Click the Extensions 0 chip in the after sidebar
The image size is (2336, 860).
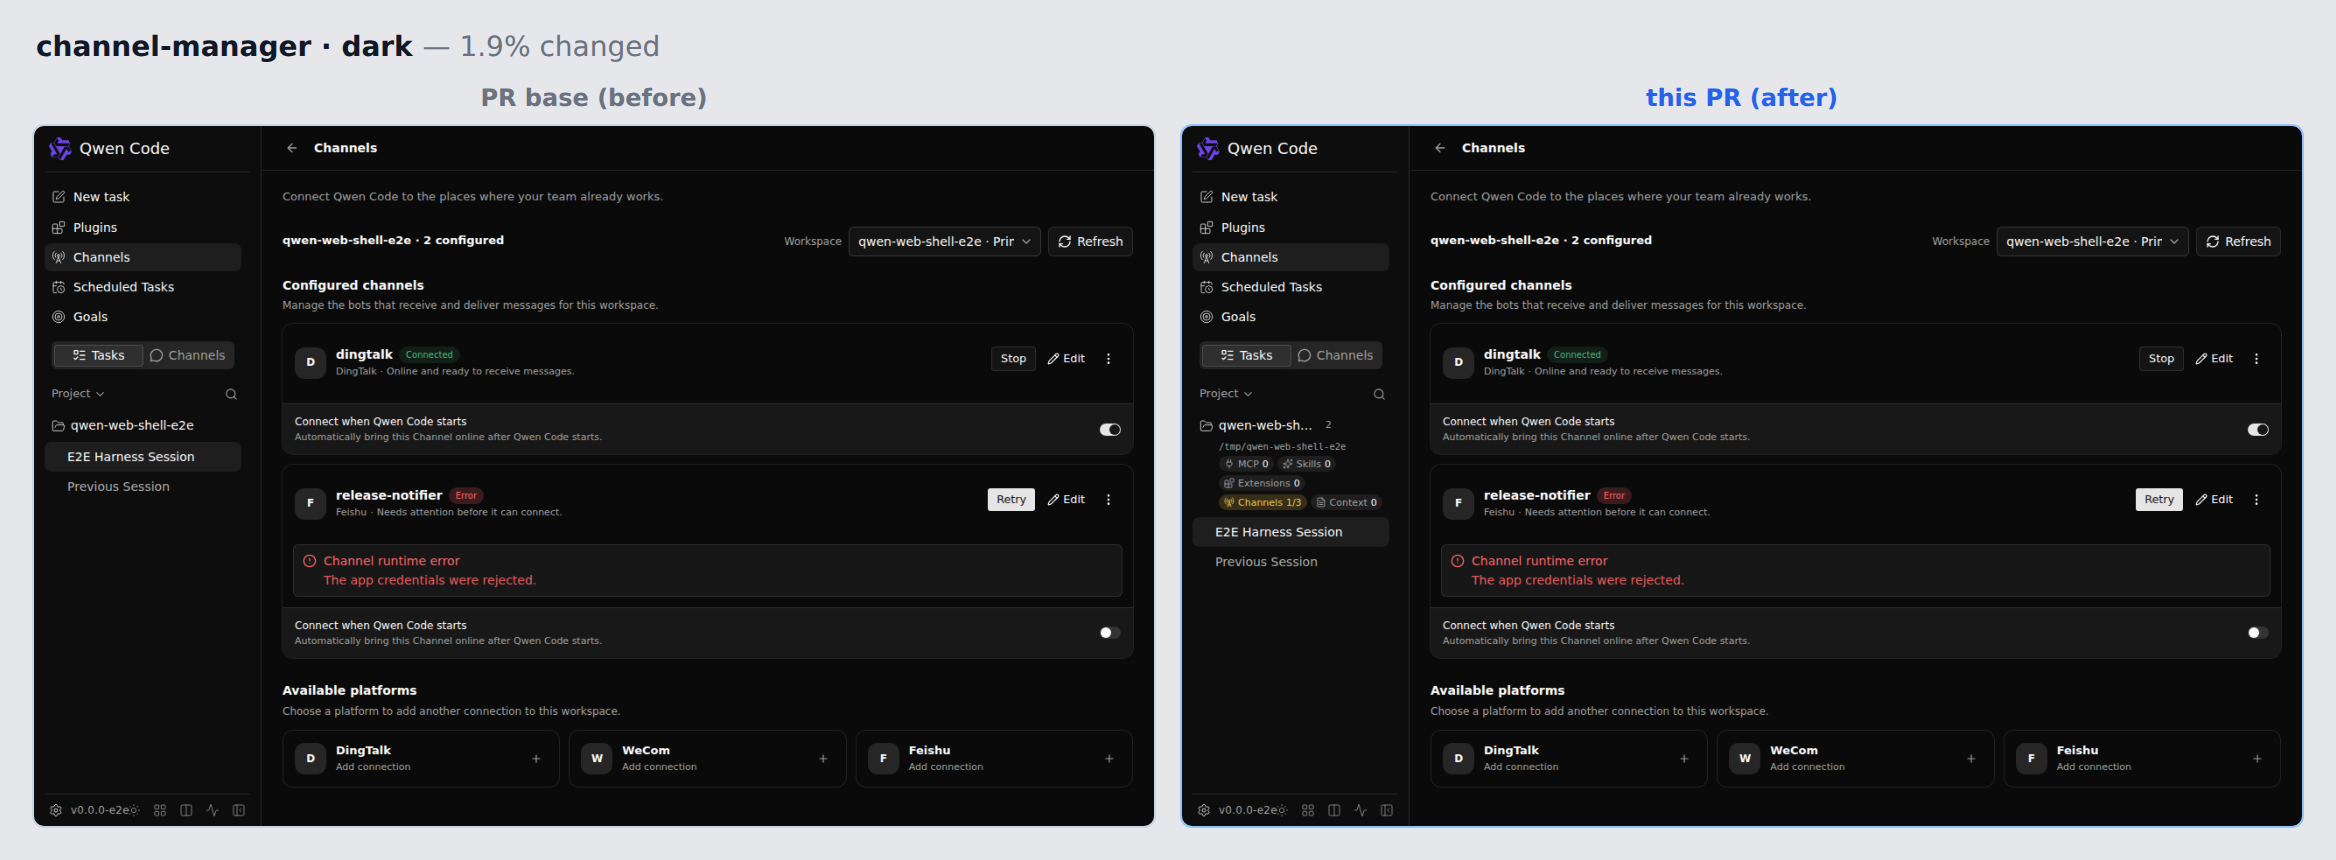point(1262,483)
